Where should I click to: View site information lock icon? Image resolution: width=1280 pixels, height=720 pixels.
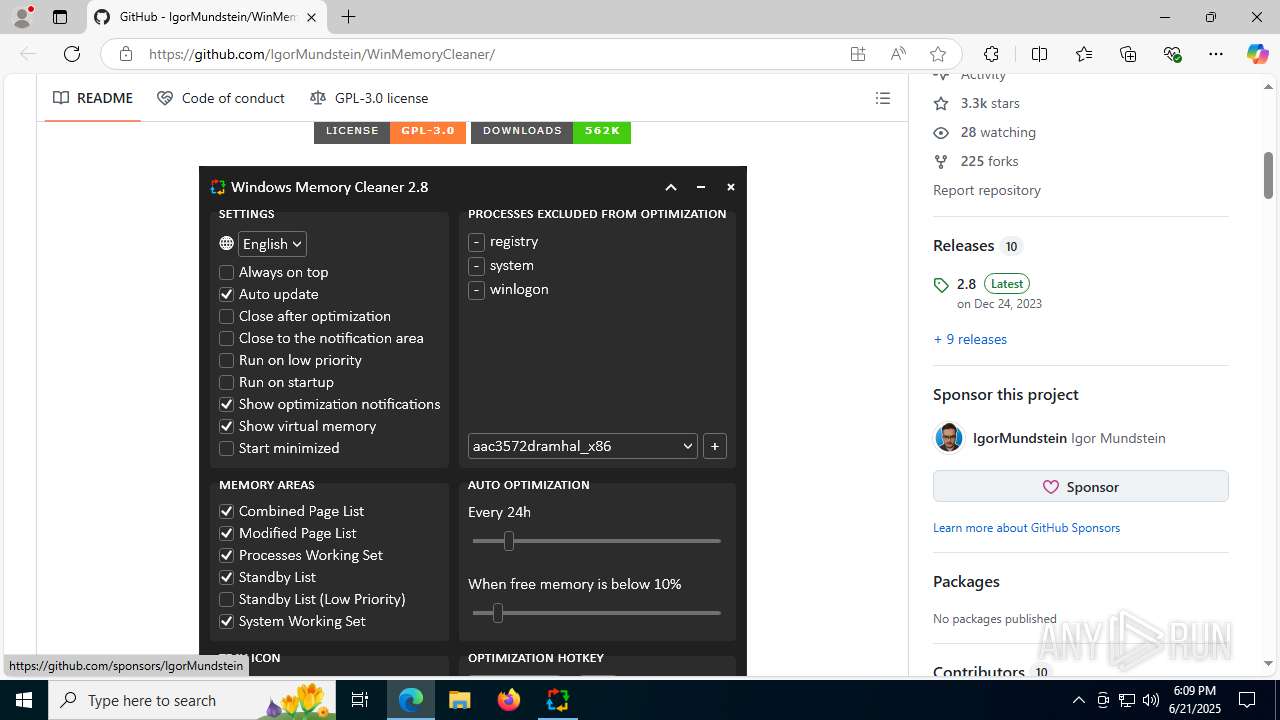pos(125,54)
